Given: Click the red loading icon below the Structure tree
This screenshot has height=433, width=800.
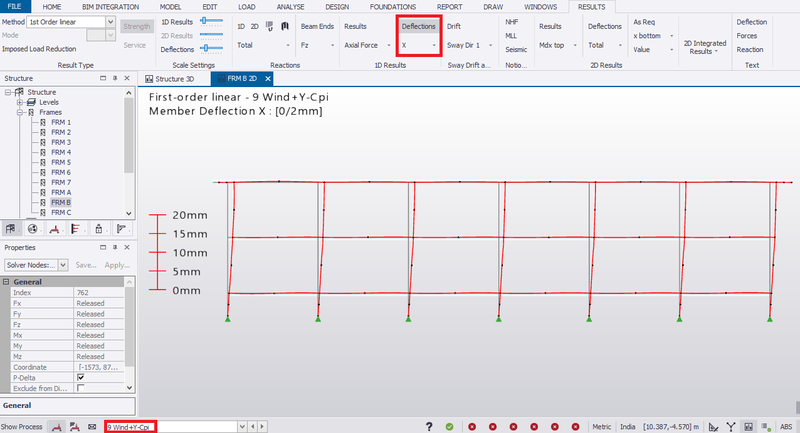Looking at the screenshot, I should point(54,229).
